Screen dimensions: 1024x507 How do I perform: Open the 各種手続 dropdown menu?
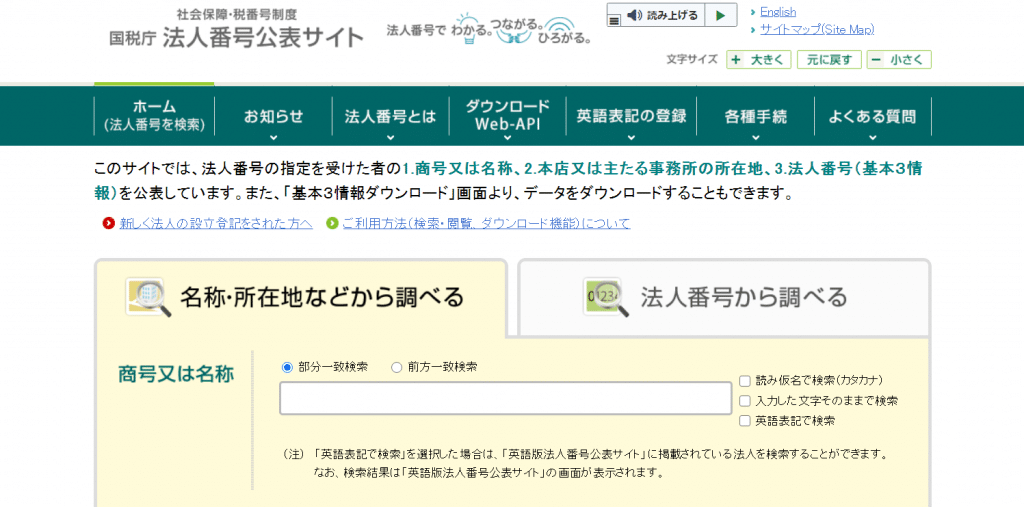coord(755,117)
